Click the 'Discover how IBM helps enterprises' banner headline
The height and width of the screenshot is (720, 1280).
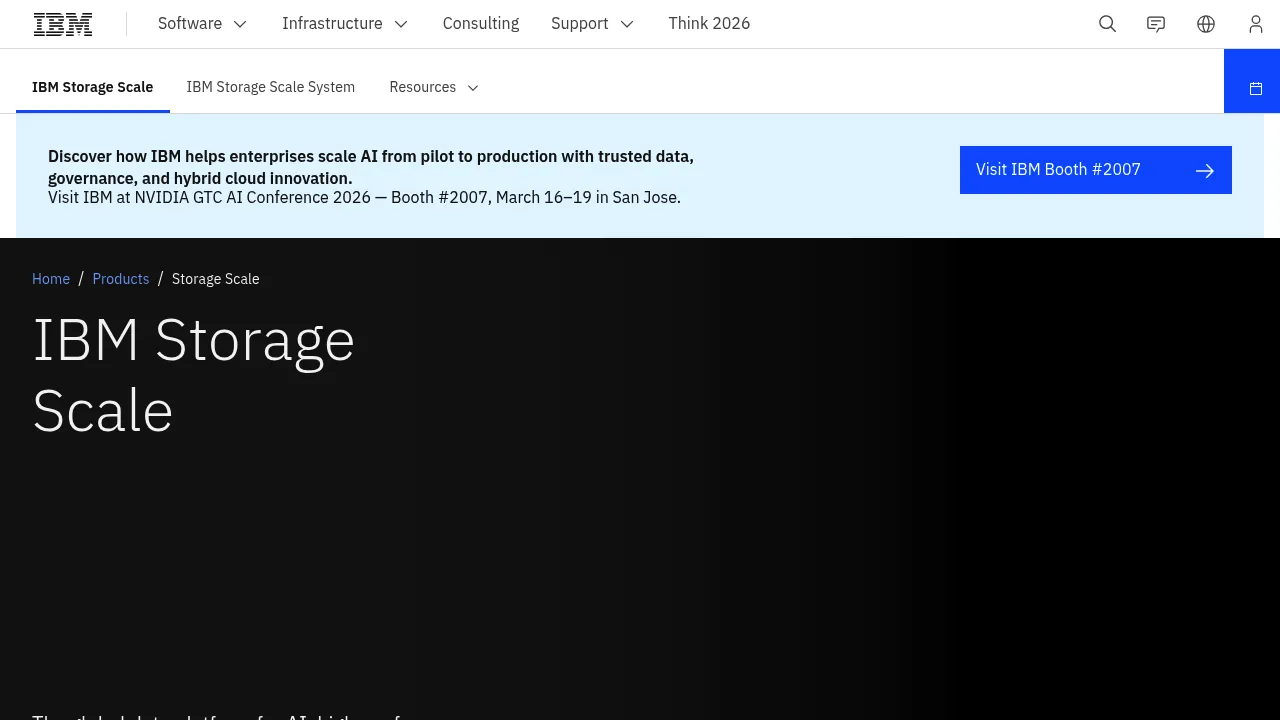[x=371, y=167]
